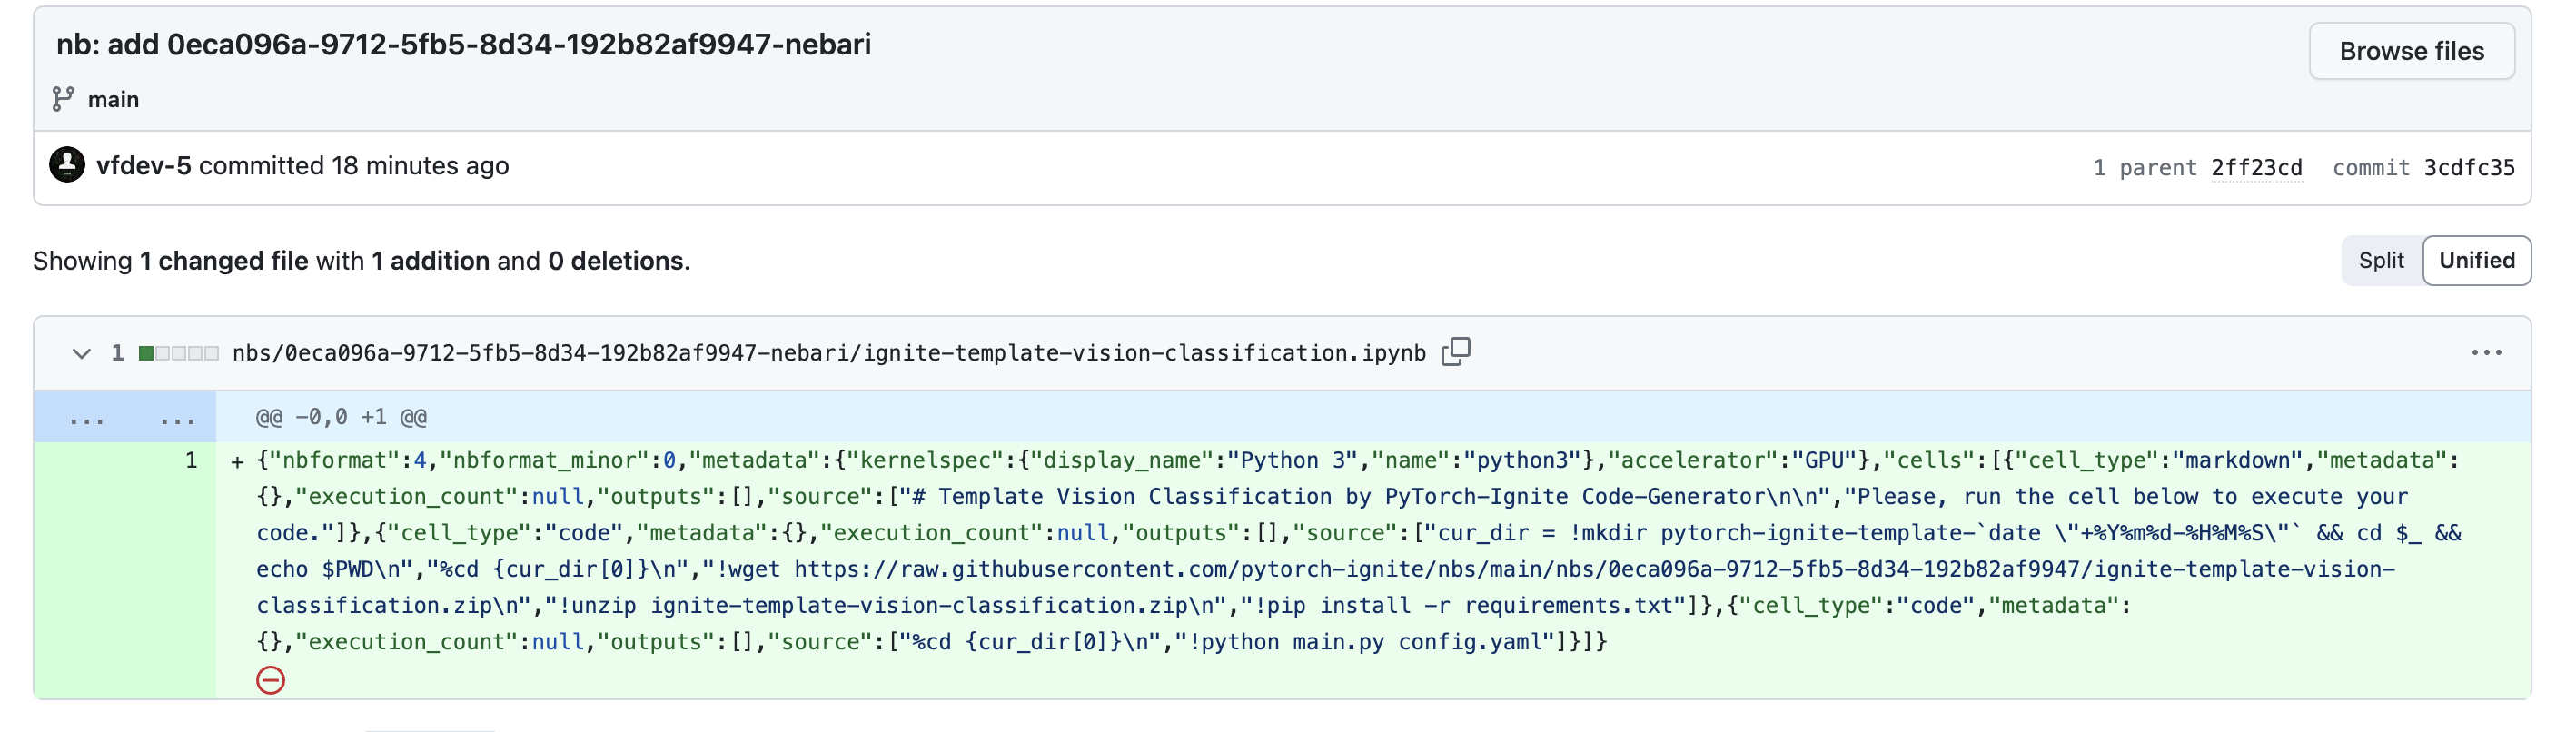Open vfdev-5 user profile link
This screenshot has width=2576, height=732.
pyautogui.click(x=143, y=166)
